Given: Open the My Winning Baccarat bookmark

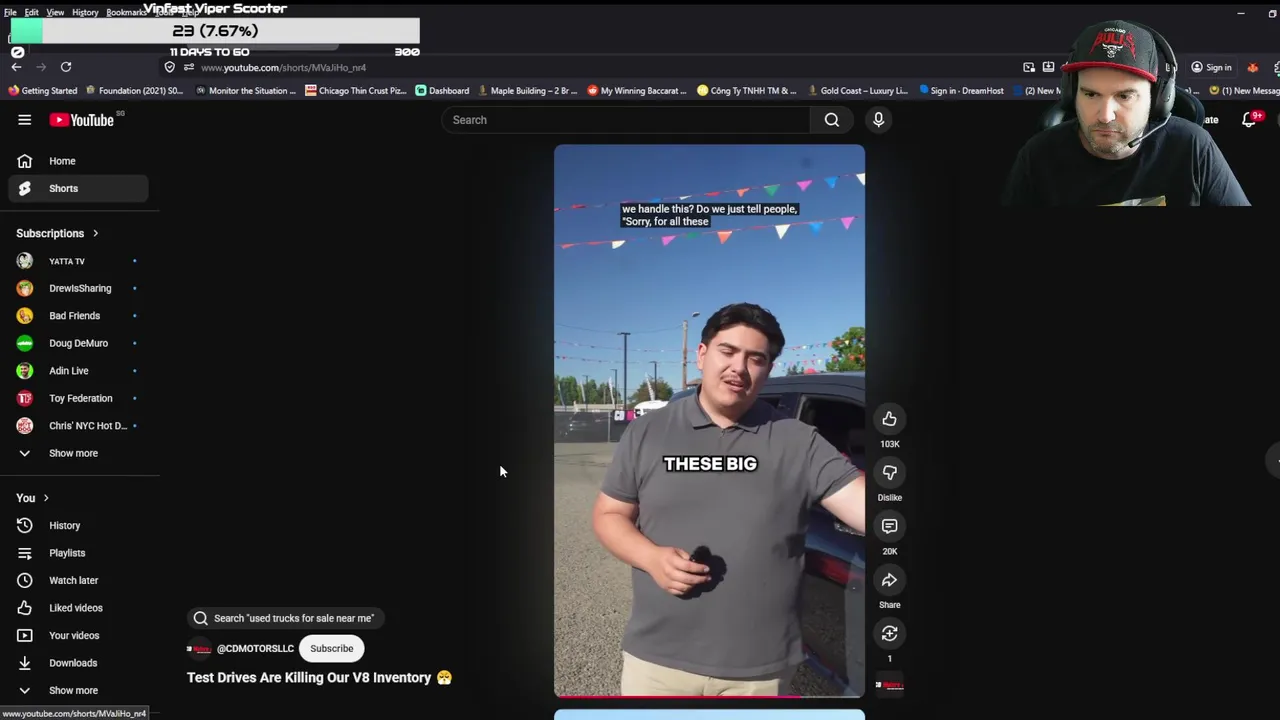Looking at the screenshot, I should tap(637, 90).
